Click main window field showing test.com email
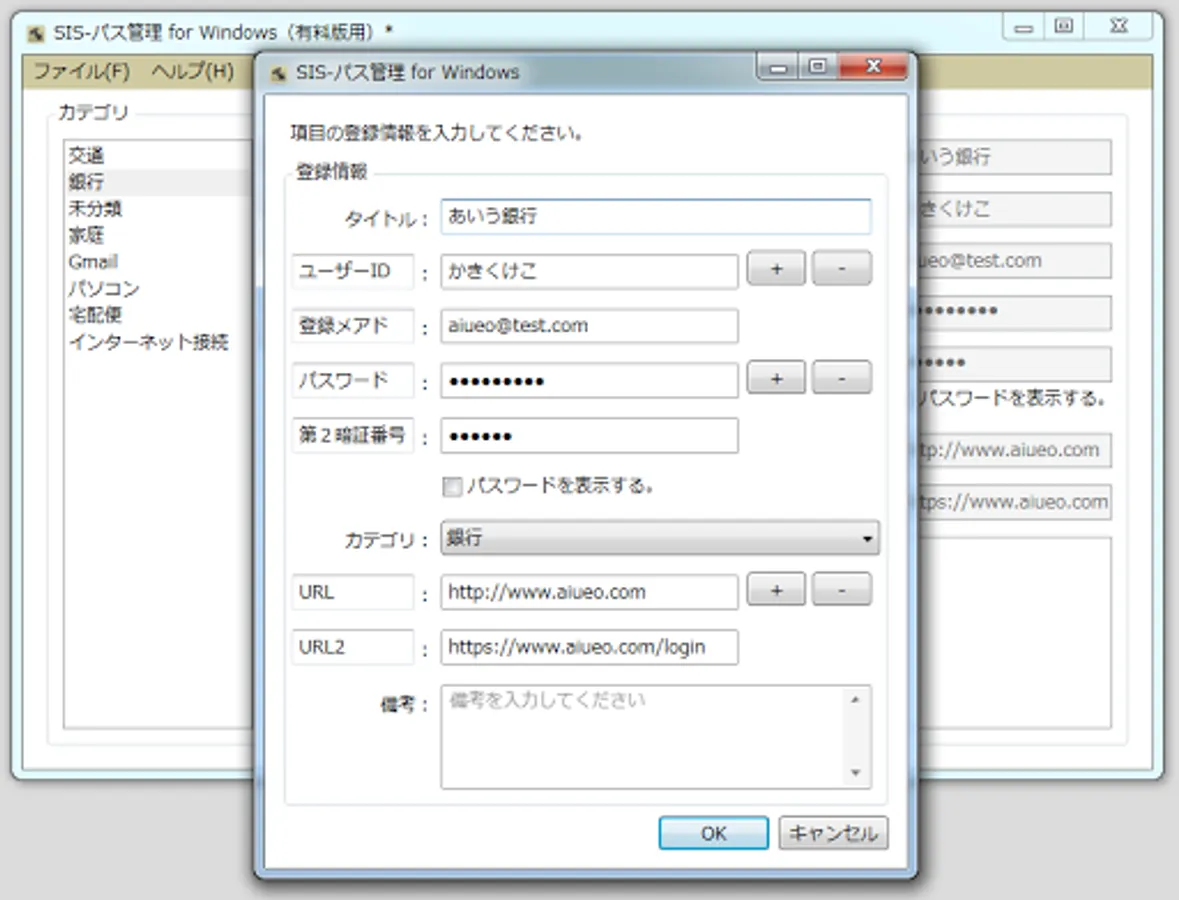Image resolution: width=1179 pixels, height=900 pixels. tap(1014, 261)
